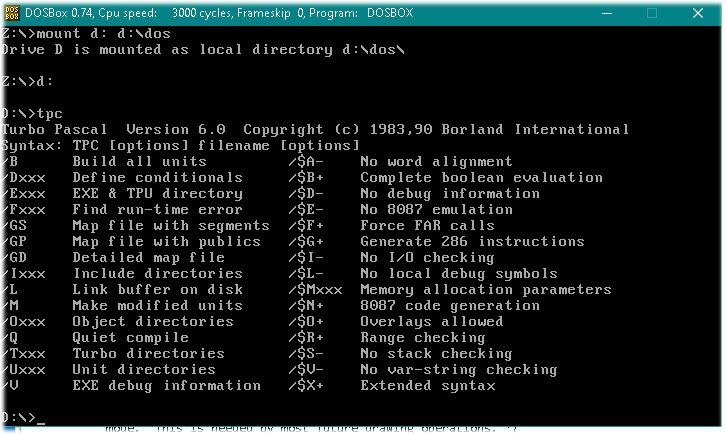The height and width of the screenshot is (434, 726).
Task: Click 'Make modified units' text
Action: click(157, 305)
